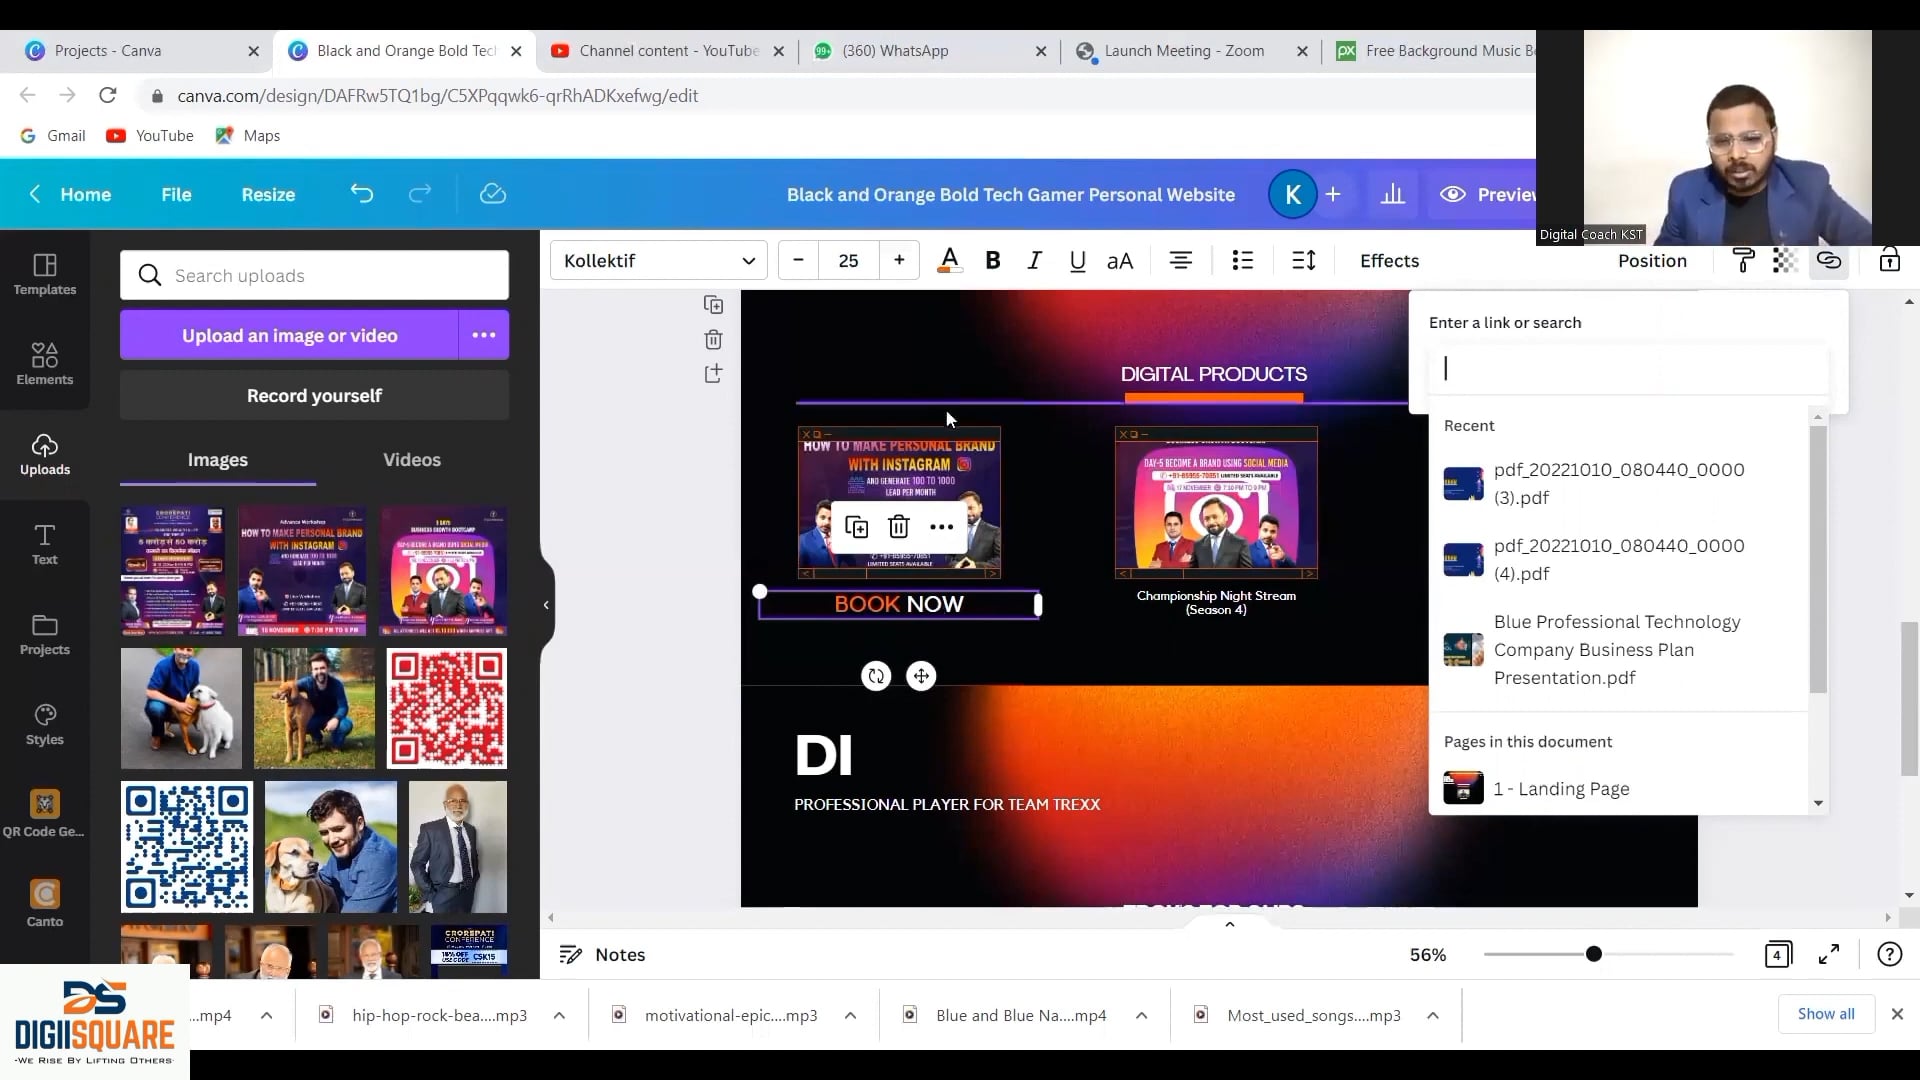The image size is (1920, 1080).
Task: Open the analytics bar chart icon
Action: [1393, 194]
